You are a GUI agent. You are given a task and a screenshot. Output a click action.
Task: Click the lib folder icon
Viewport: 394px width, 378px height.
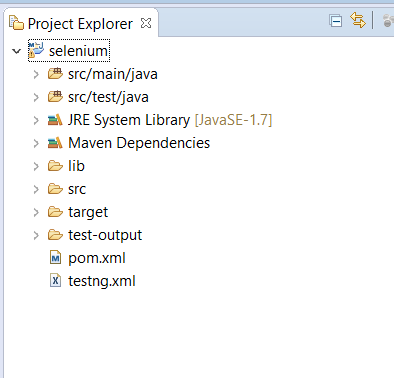(x=55, y=166)
